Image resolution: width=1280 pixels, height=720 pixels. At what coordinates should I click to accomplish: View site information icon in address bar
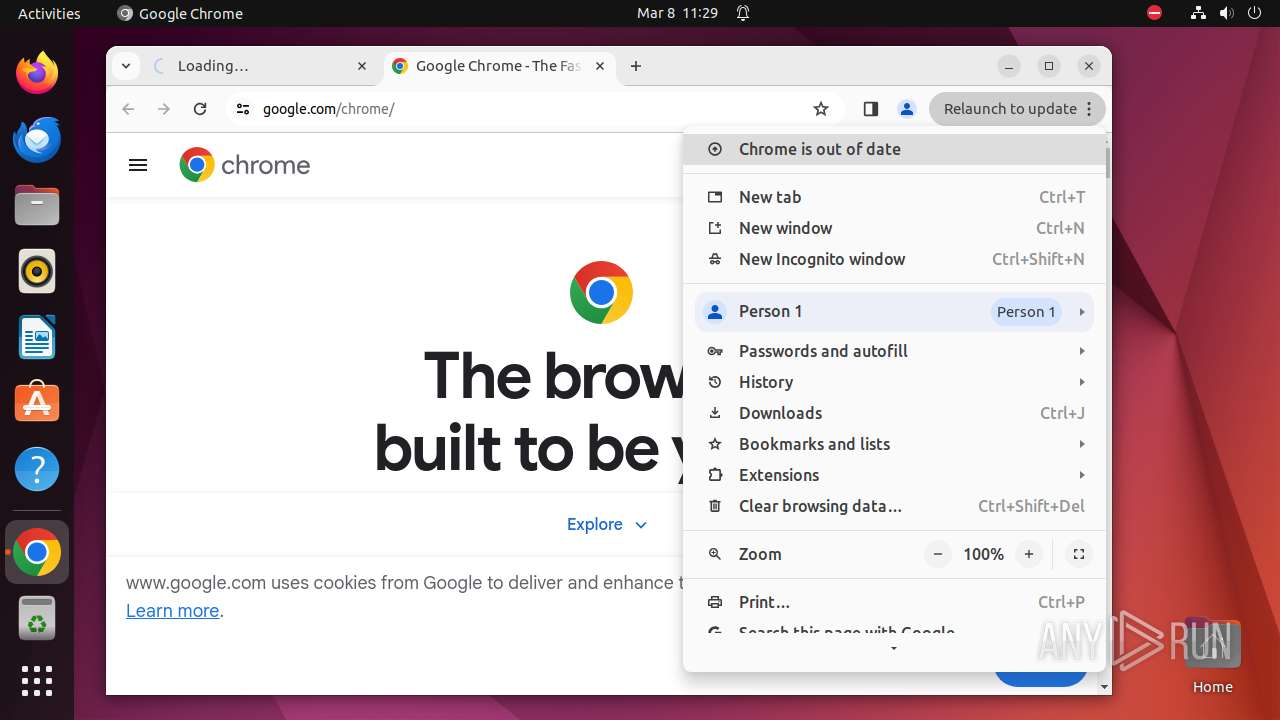point(242,109)
